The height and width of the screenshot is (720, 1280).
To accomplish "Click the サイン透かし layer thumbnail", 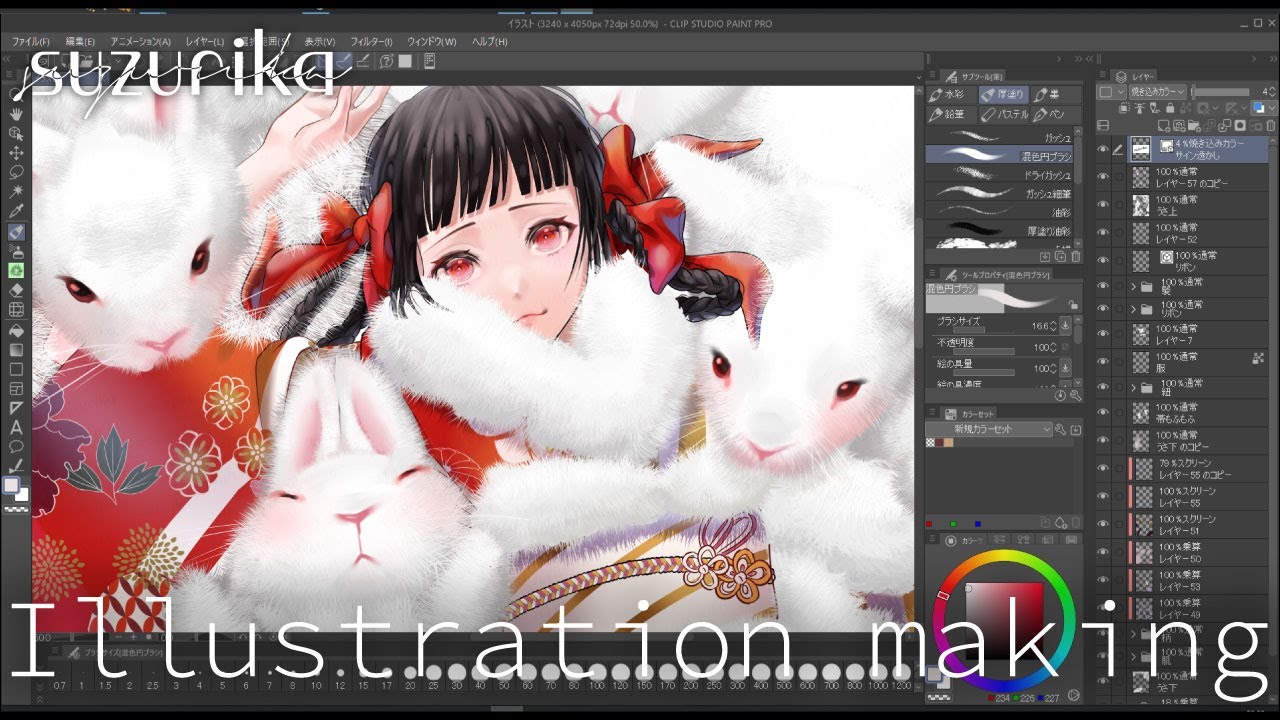I will [1141, 150].
